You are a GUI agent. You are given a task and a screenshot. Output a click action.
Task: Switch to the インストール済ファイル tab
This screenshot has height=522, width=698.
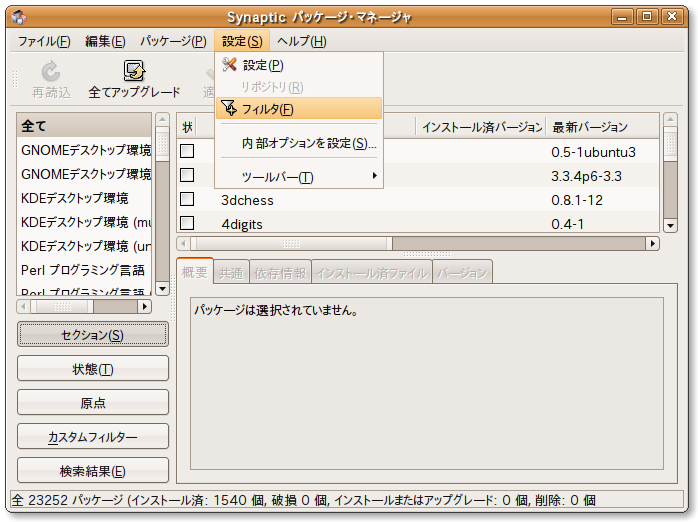[372, 273]
